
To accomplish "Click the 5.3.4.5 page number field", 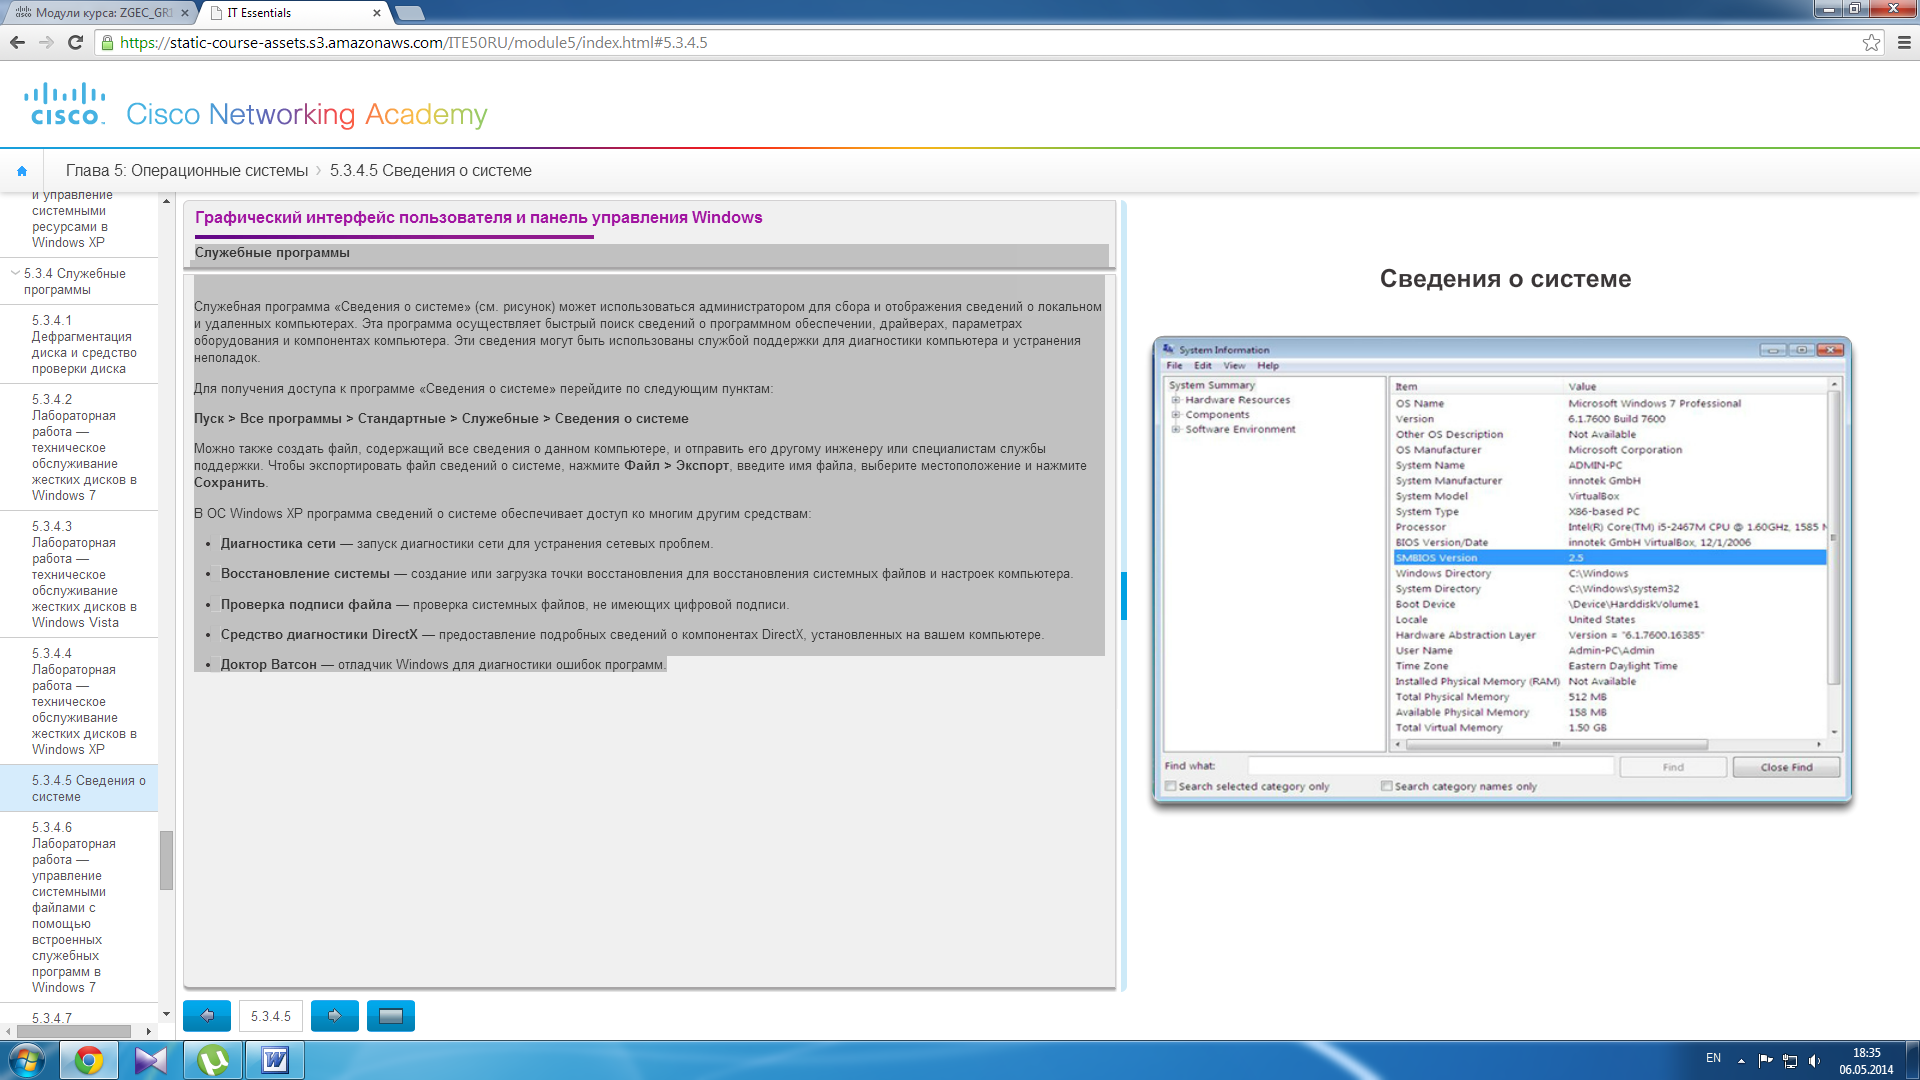I will click(271, 1016).
